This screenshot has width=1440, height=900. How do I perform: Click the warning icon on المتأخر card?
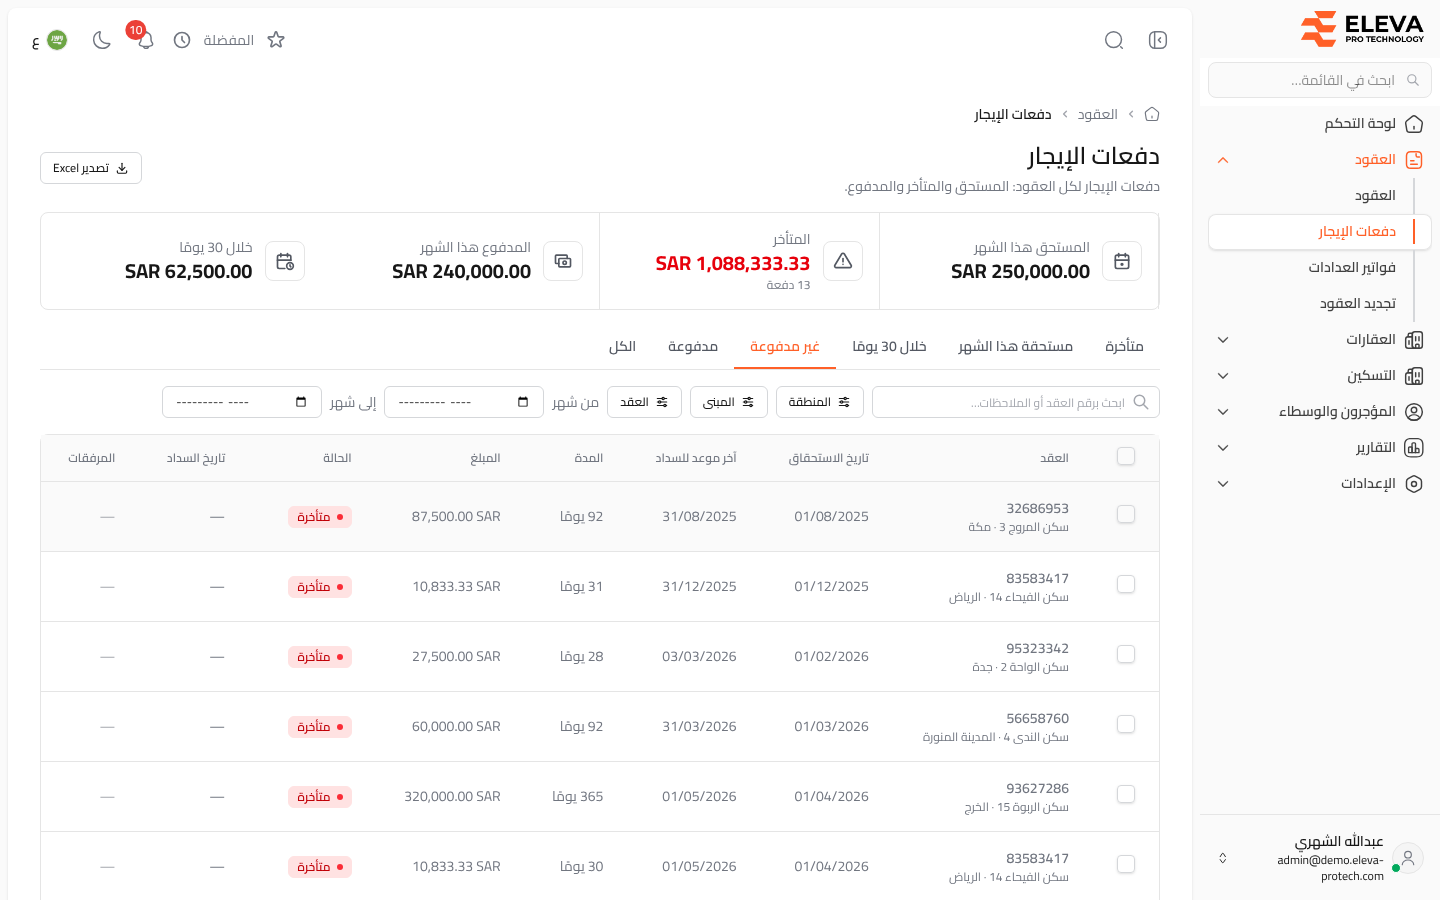tap(843, 261)
